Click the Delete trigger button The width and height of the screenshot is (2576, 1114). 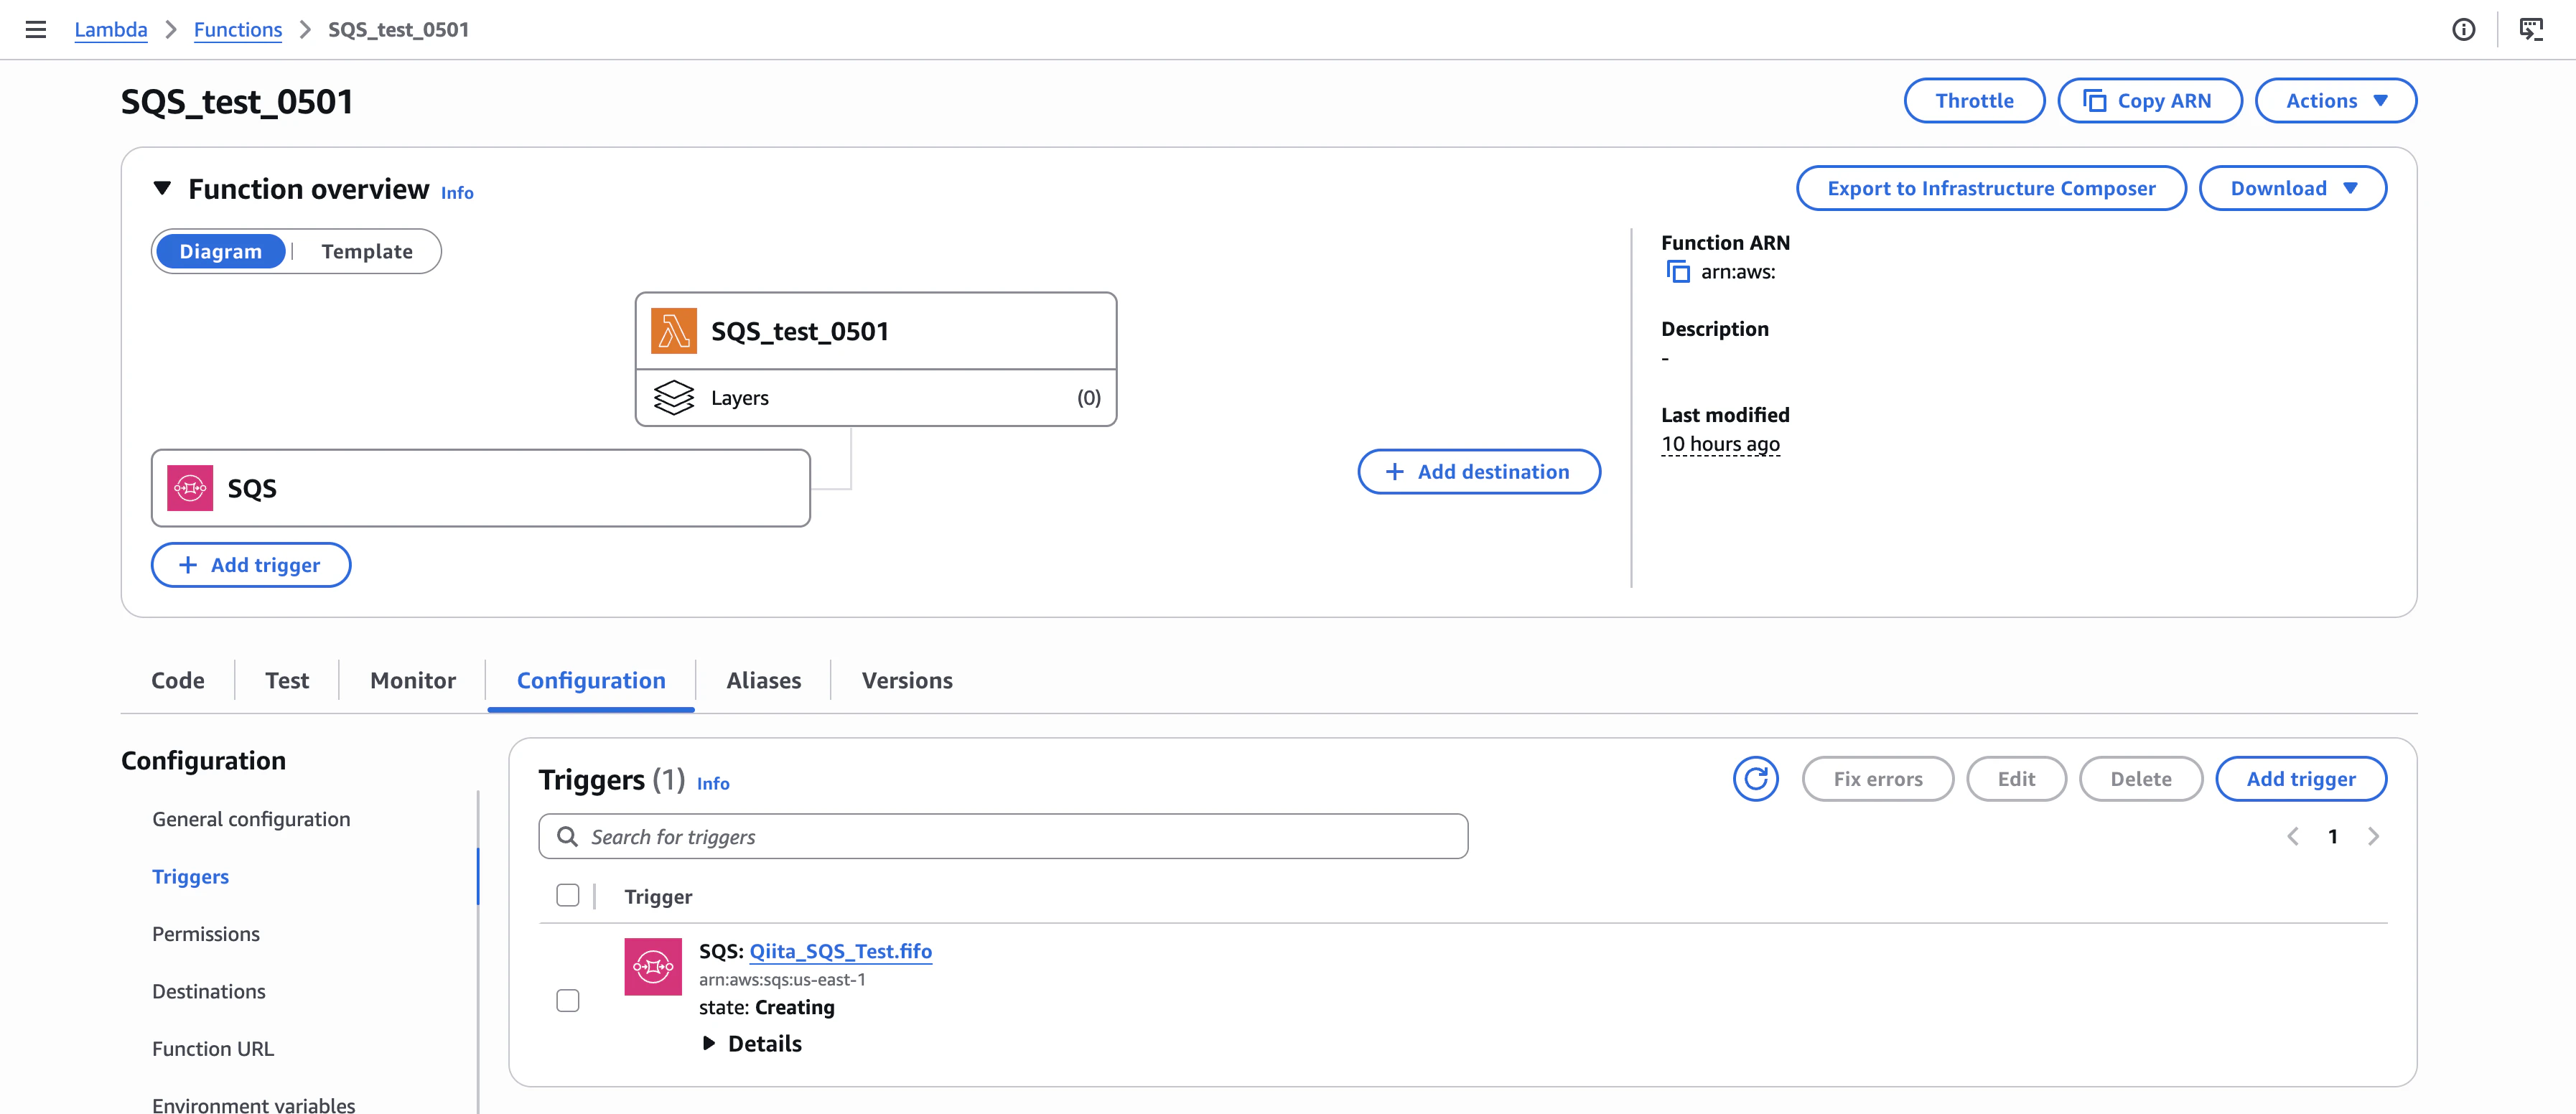(2141, 779)
